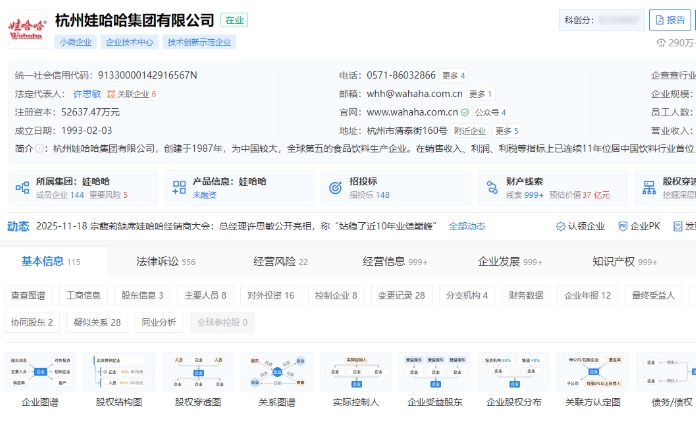Click the 所属集团 hierarchy icon

tap(22, 188)
